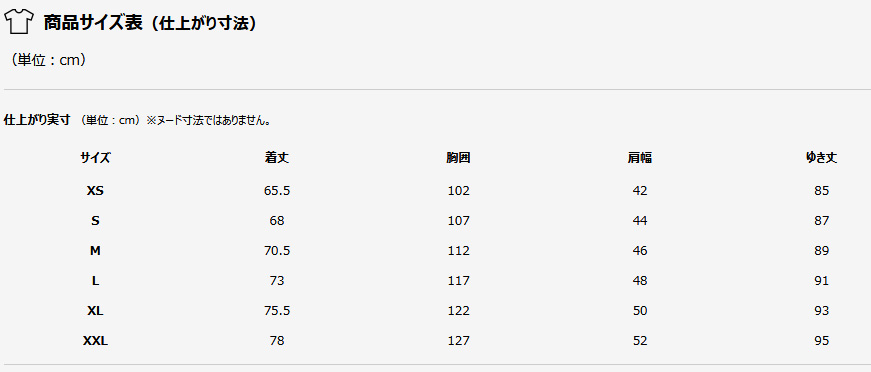The height and width of the screenshot is (372, 871).
Task: Click the XS size row label
Action: tap(95, 191)
